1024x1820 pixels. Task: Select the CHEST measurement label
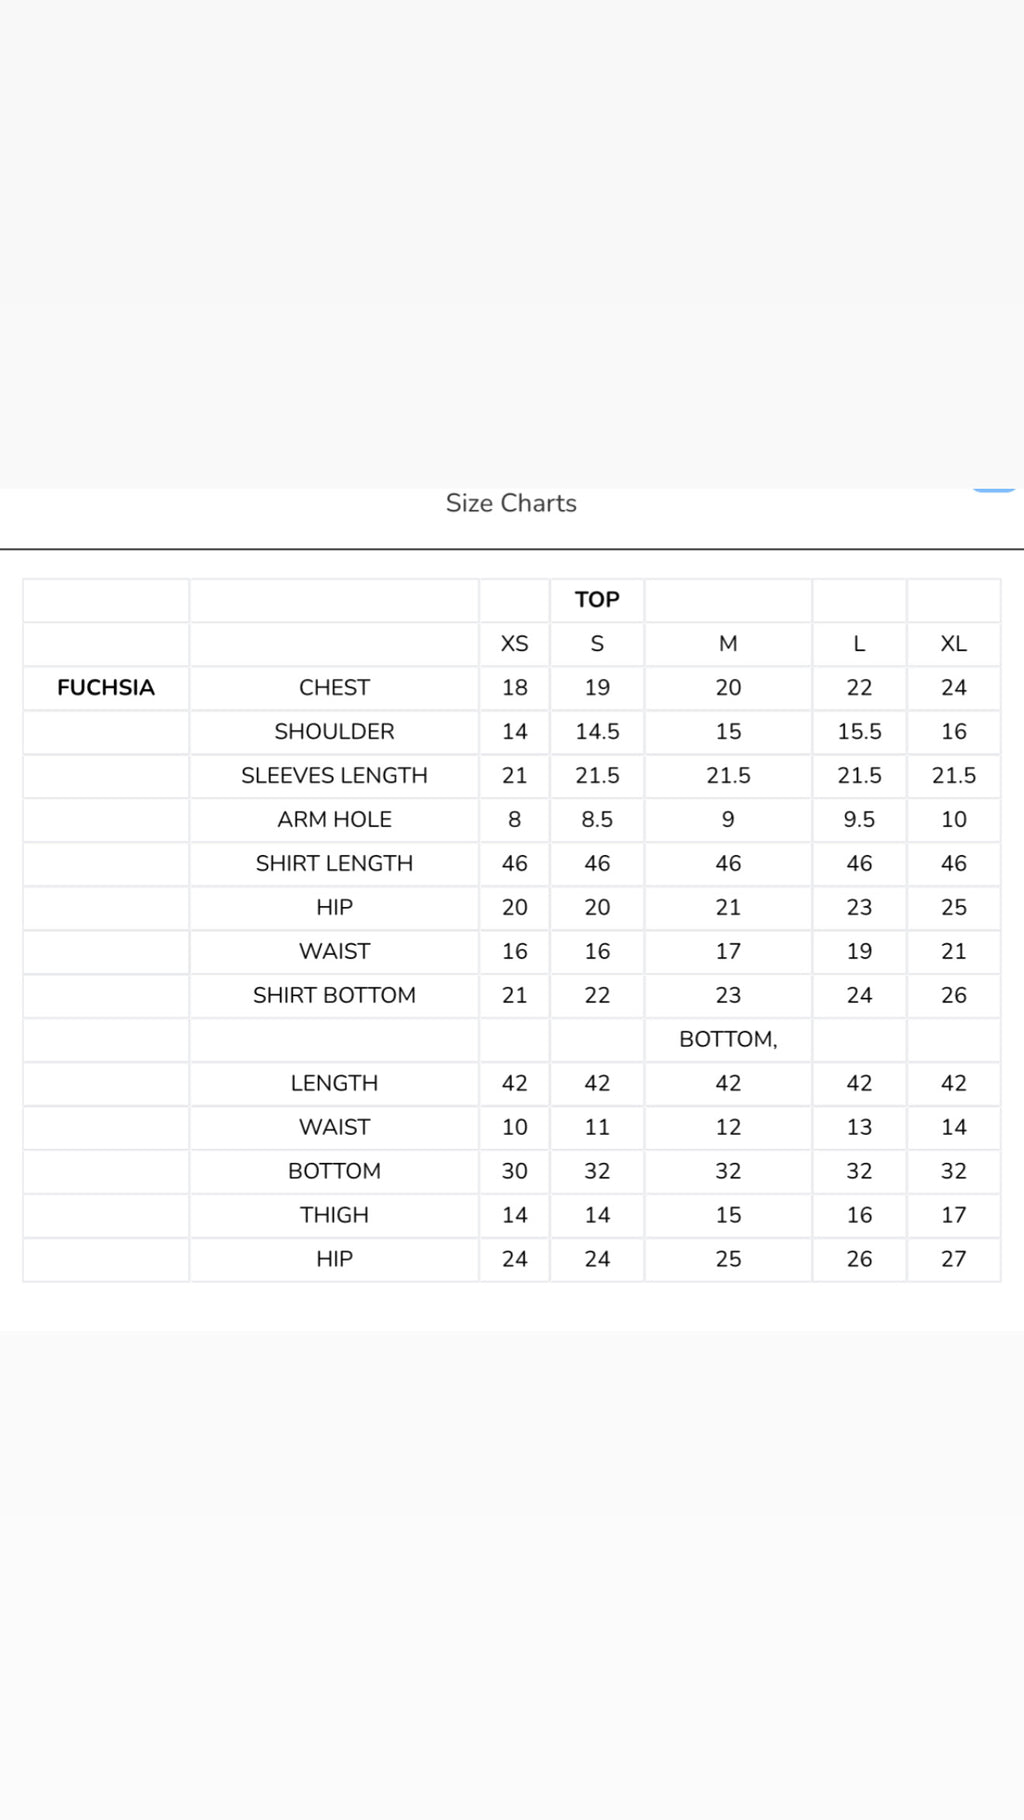tap(334, 687)
